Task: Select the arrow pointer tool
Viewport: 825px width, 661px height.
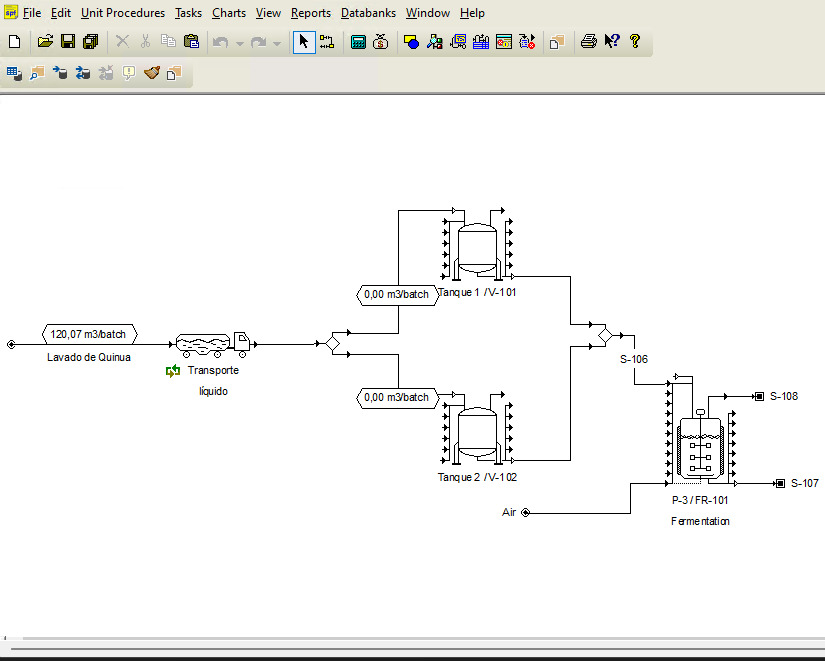Action: click(x=304, y=42)
